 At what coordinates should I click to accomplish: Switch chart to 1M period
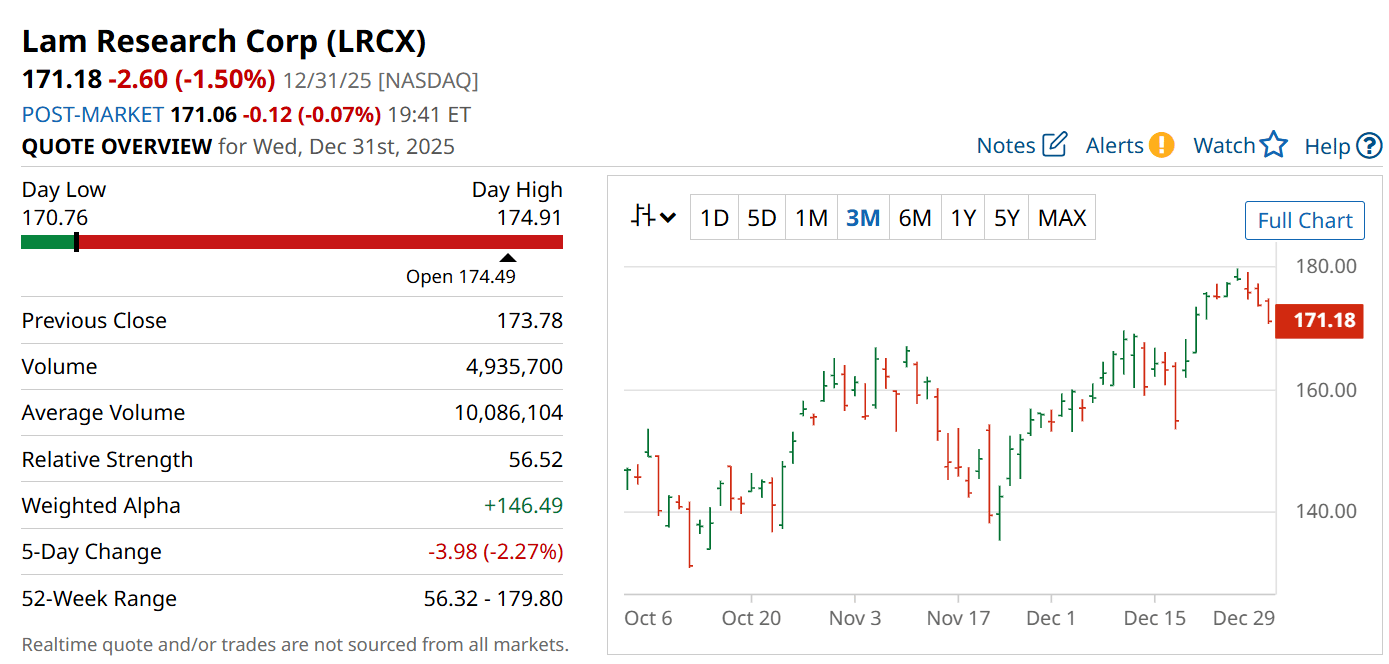click(811, 217)
